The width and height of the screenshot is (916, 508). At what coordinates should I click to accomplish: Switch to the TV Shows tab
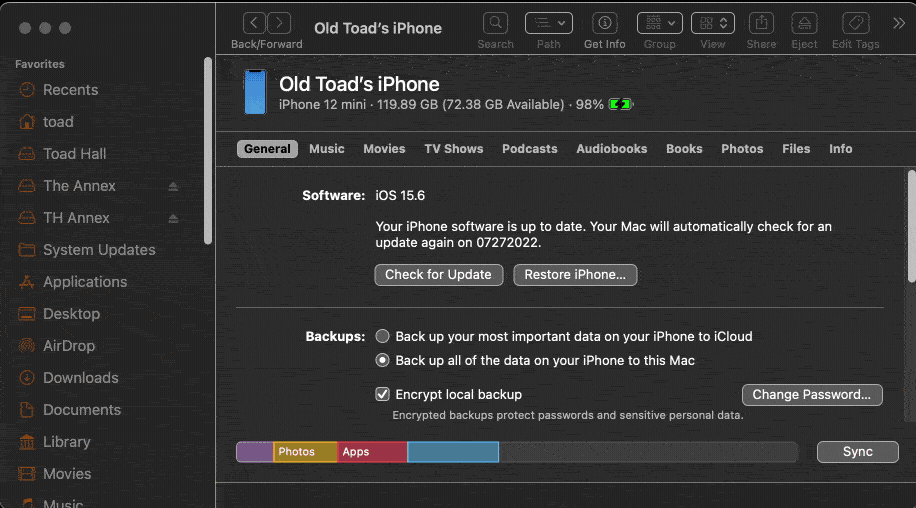[x=453, y=149]
